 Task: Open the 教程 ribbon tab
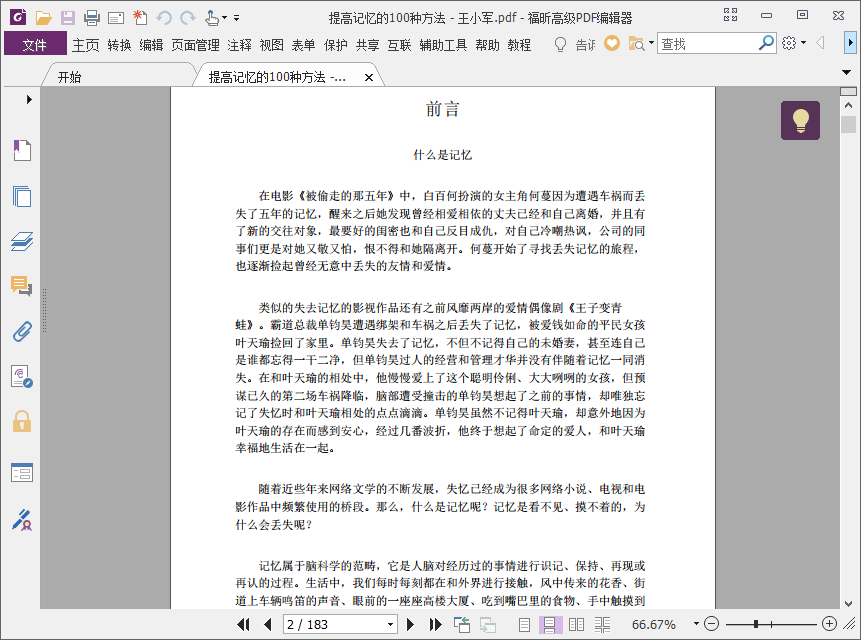point(519,45)
